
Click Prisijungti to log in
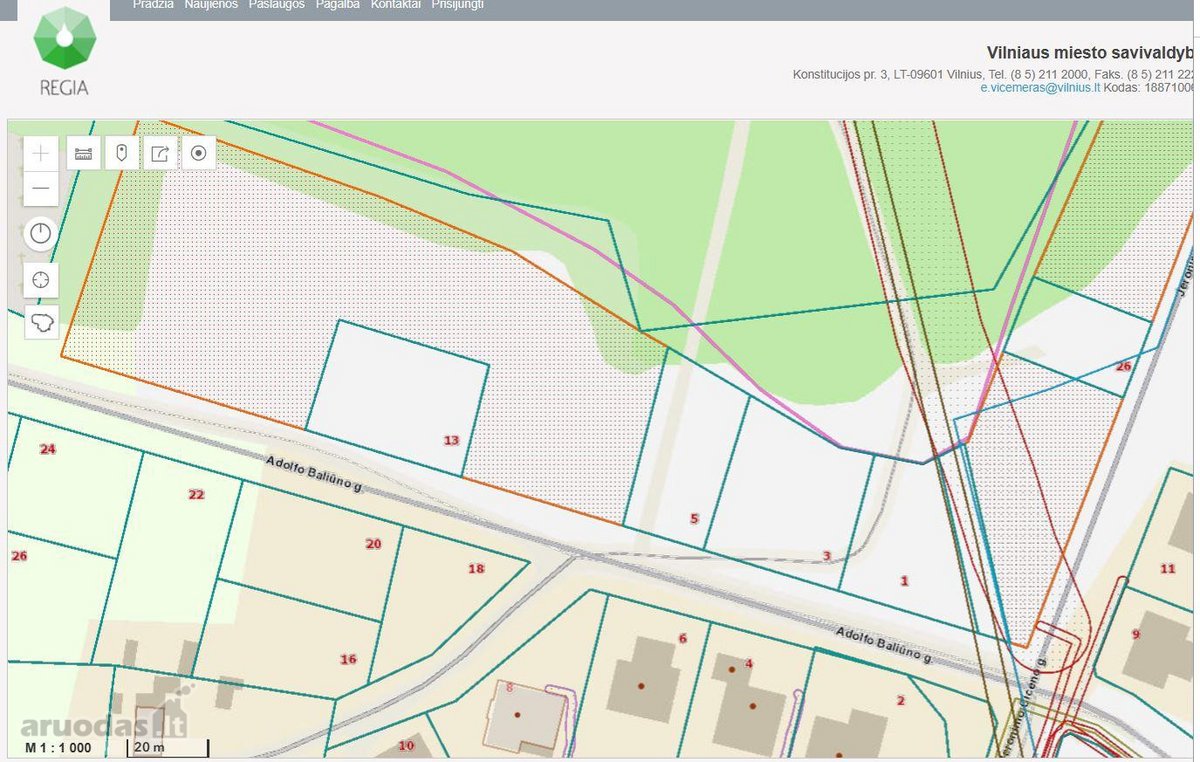(458, 5)
